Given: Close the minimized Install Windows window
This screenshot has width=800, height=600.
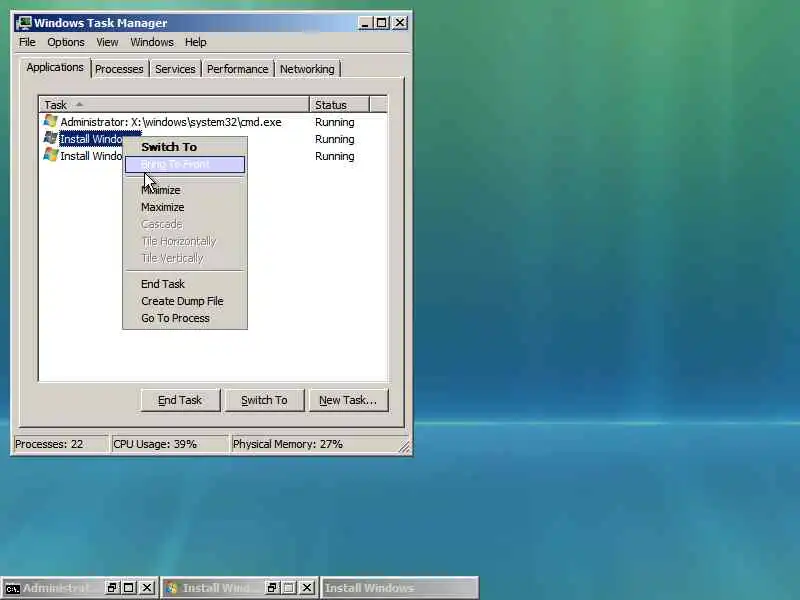Looking at the screenshot, I should (x=307, y=588).
